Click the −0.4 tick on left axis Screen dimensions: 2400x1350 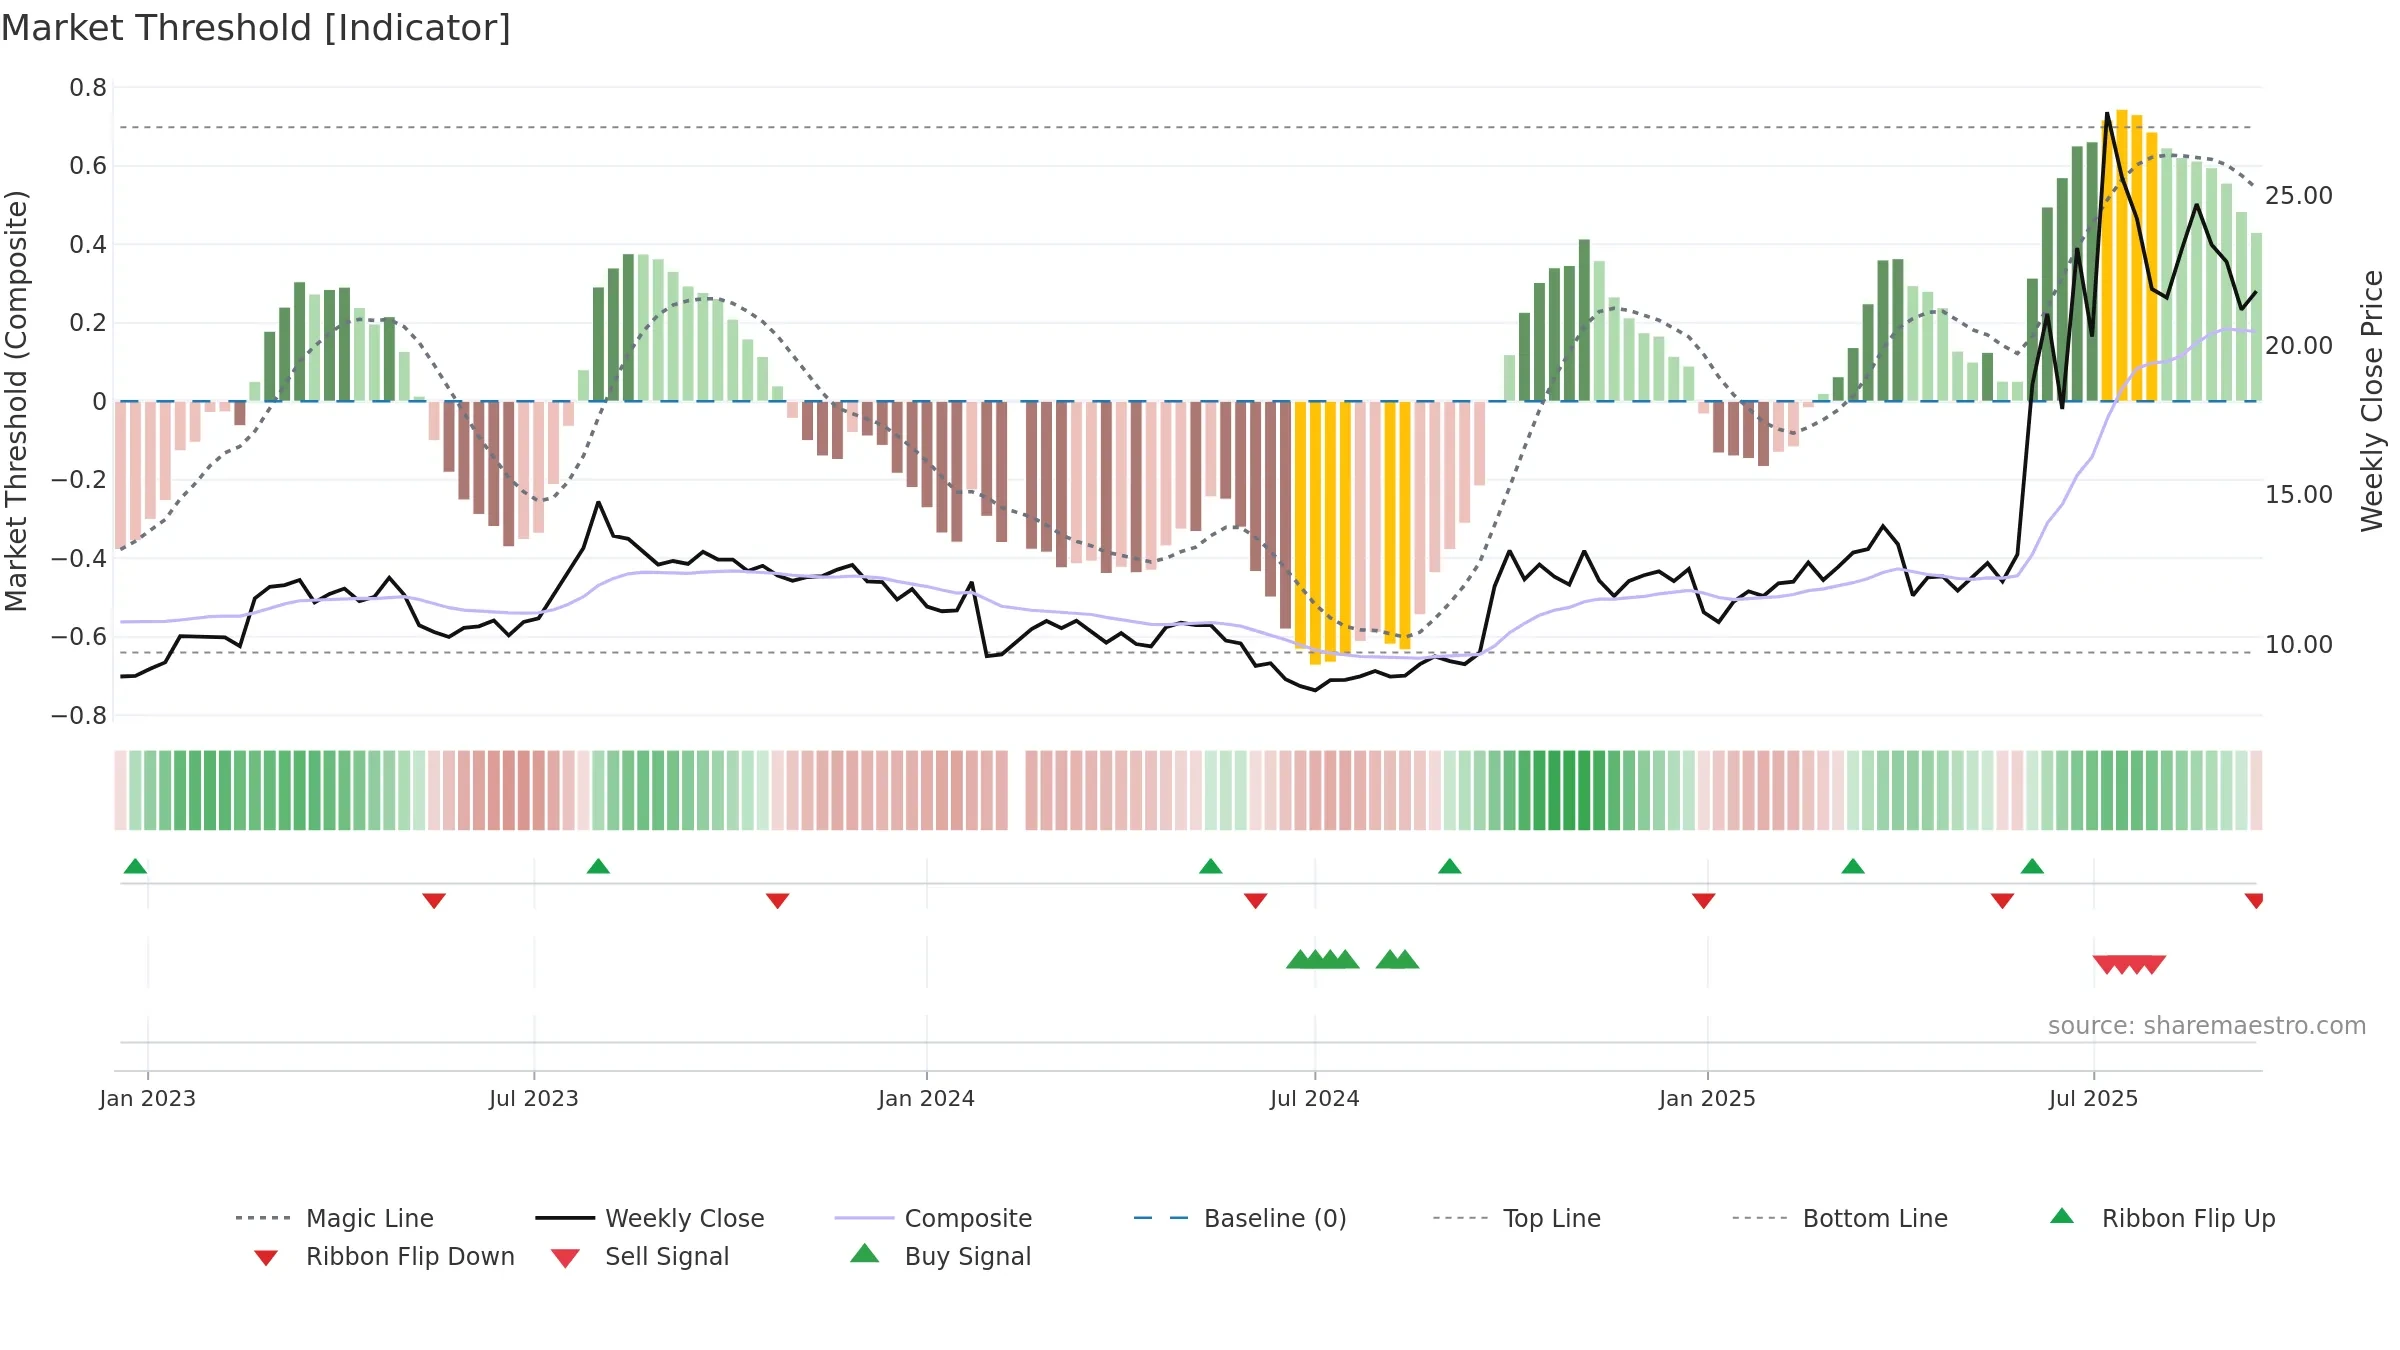79,559
